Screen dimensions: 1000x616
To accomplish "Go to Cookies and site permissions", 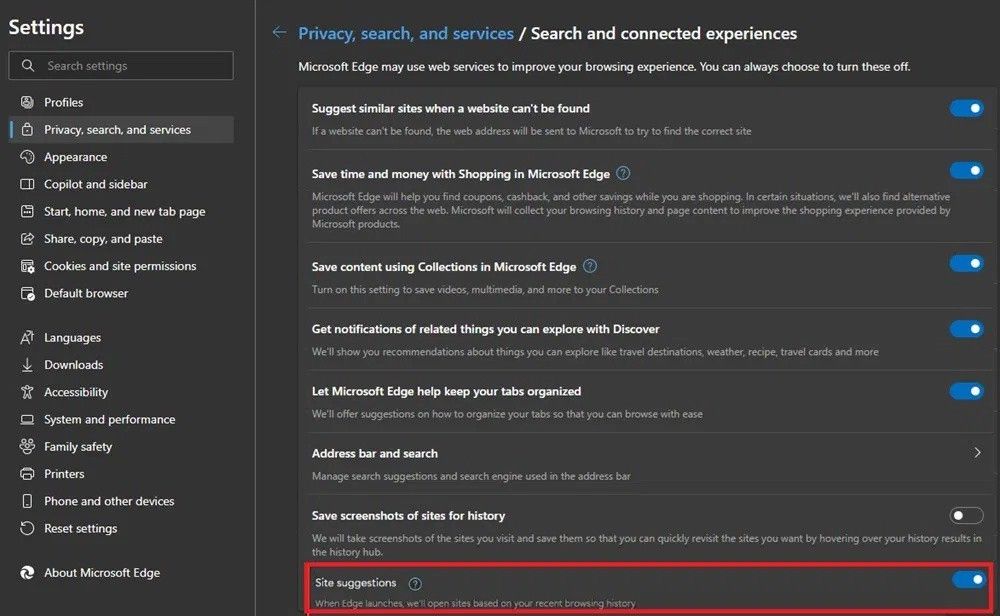I will pos(120,266).
